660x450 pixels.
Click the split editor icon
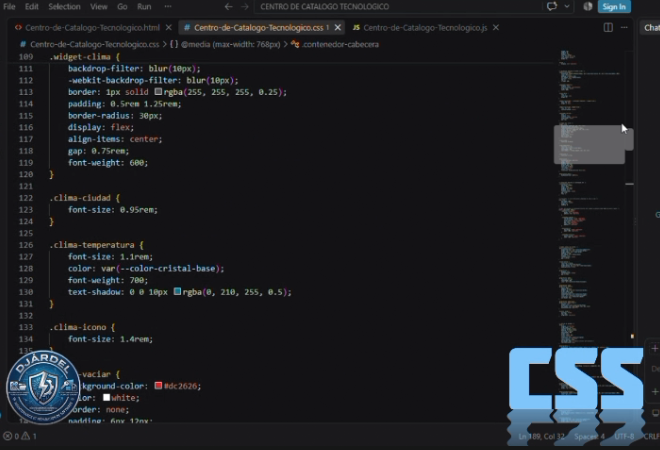coord(608,28)
